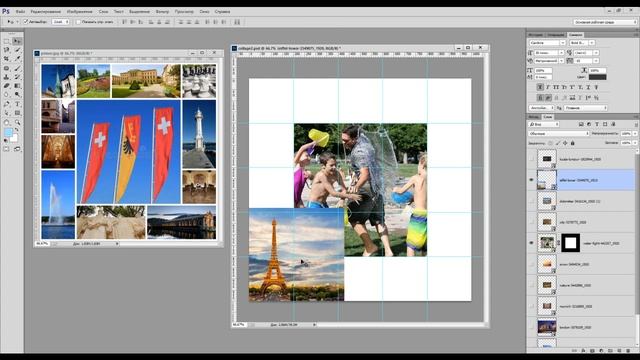
Task: Open the workspace switcher dropdown
Action: [604, 22]
